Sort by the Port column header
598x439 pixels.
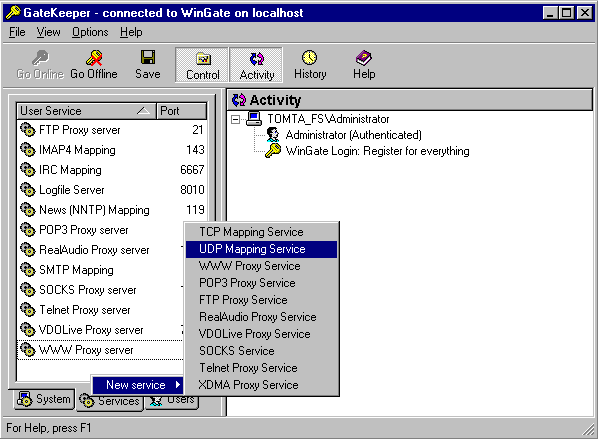point(182,111)
